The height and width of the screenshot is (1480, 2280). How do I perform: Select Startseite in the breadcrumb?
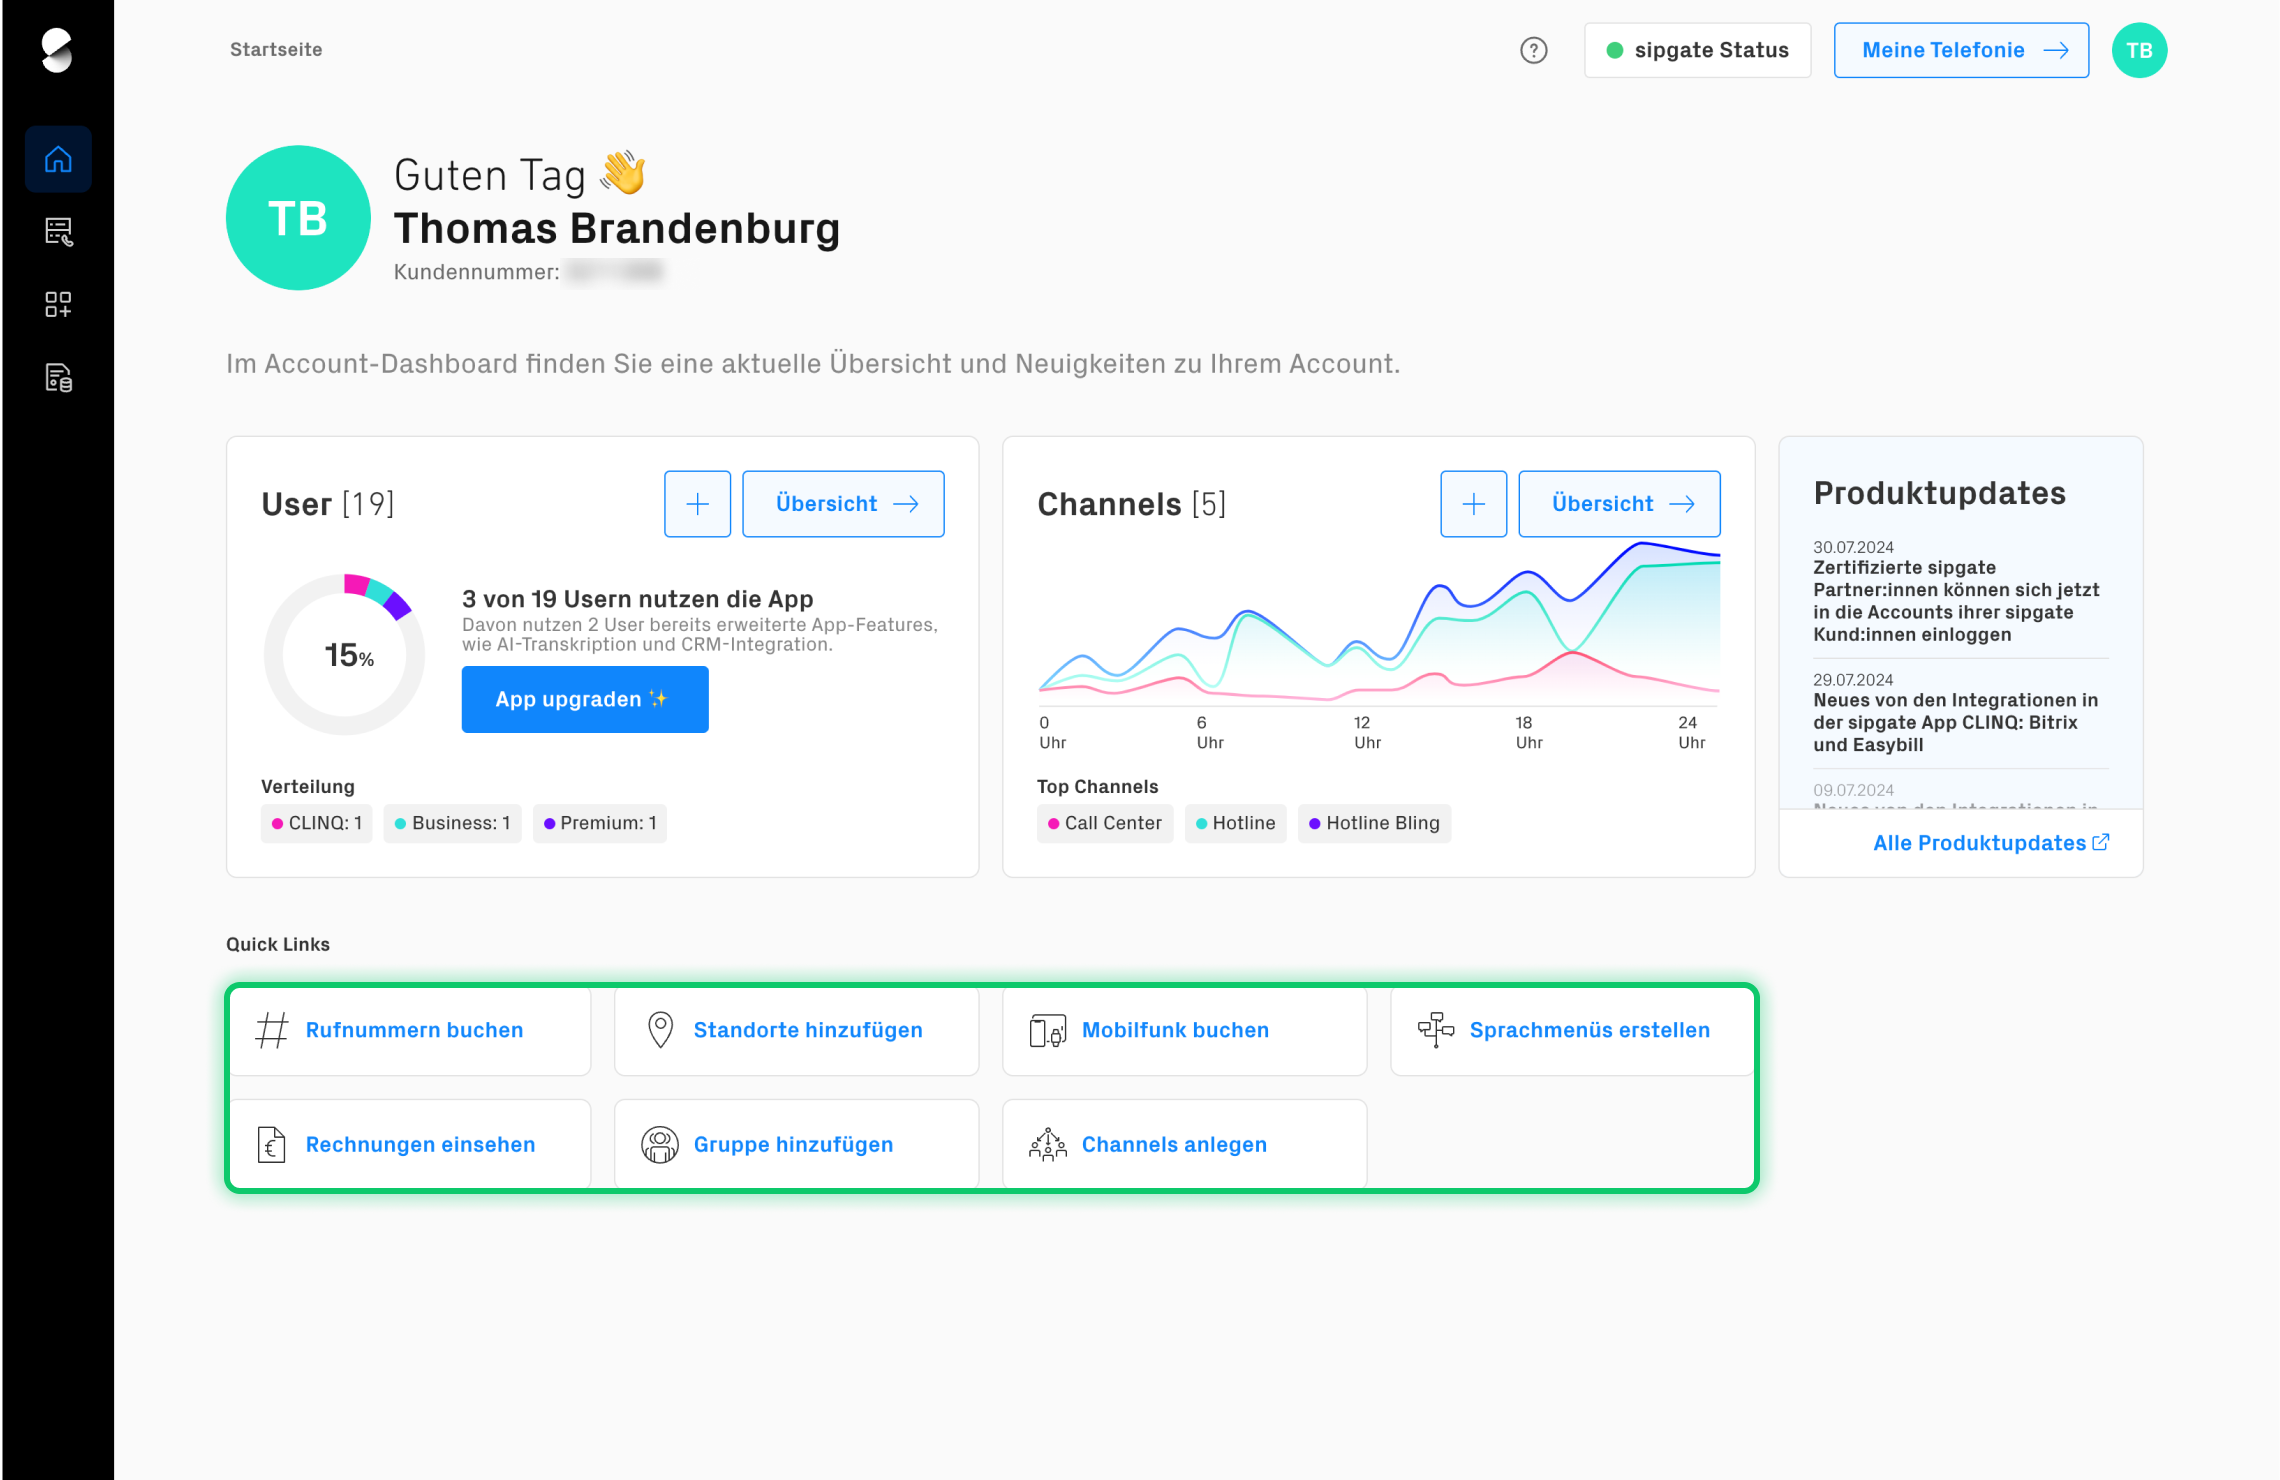(x=276, y=49)
